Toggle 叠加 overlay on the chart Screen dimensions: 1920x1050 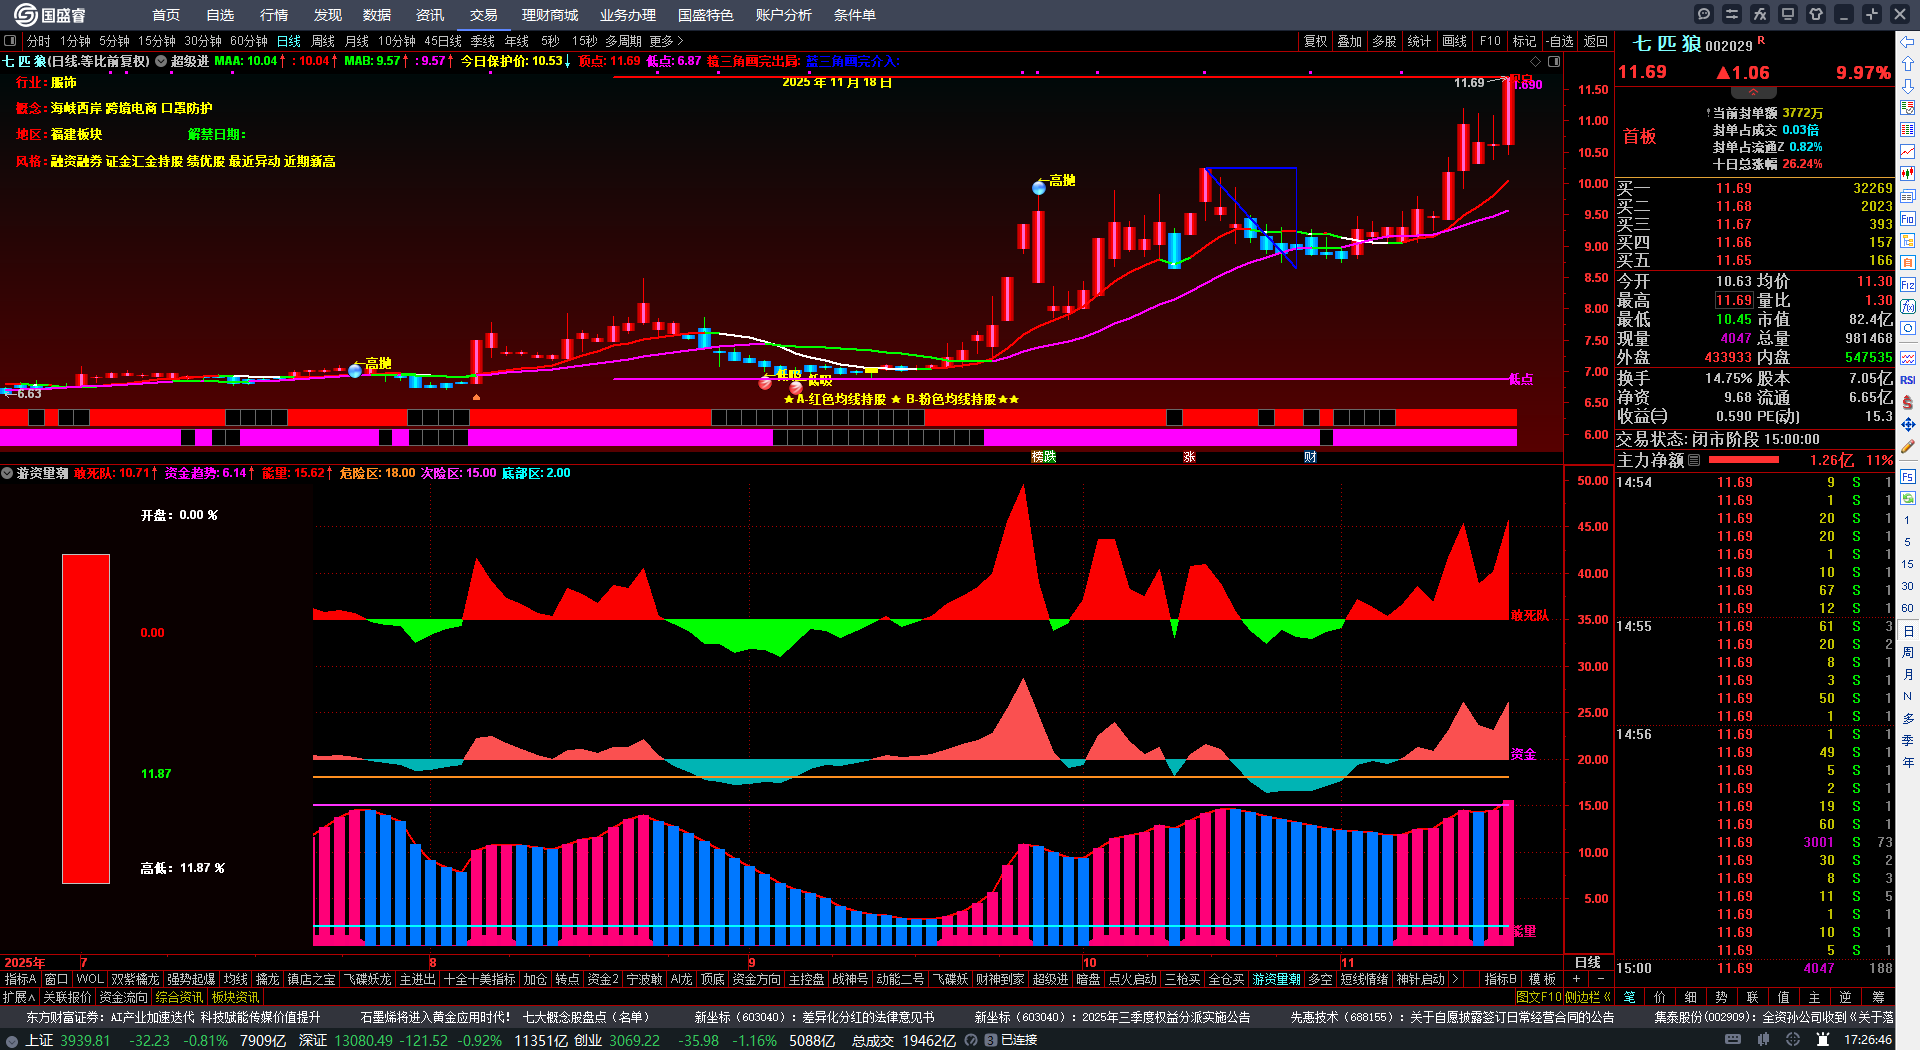[1350, 41]
